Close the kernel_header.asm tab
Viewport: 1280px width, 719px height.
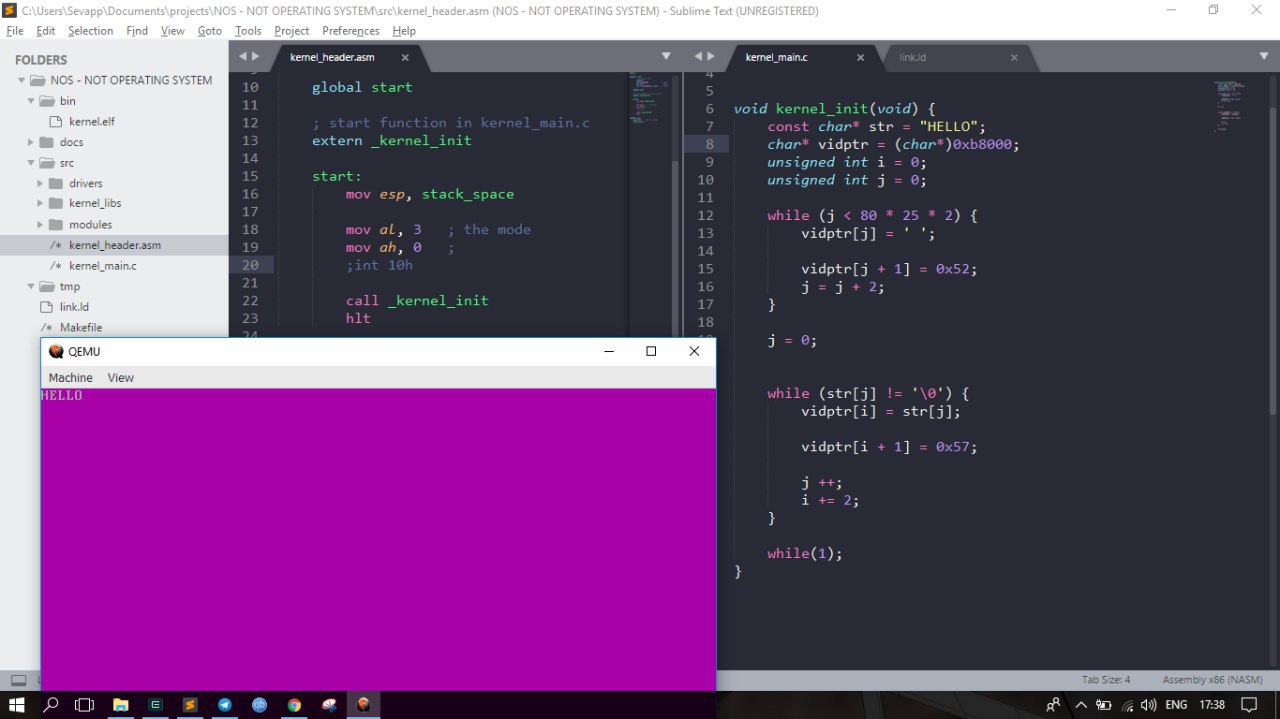[405, 57]
